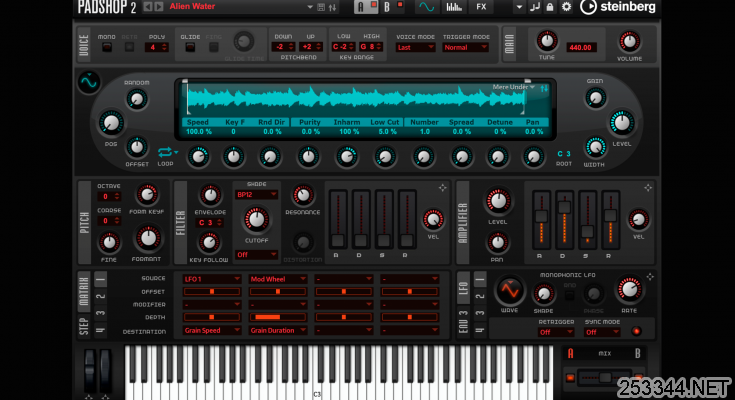Click the Filter Cutoff knob
This screenshot has width=735, height=400.
coord(256,219)
